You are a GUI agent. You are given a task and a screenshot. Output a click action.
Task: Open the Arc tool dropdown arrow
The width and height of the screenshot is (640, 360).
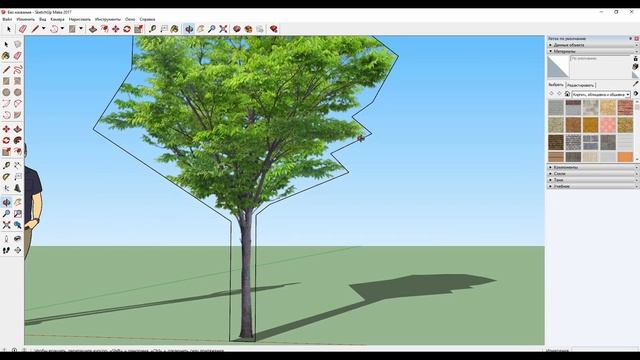pyautogui.click(x=62, y=29)
